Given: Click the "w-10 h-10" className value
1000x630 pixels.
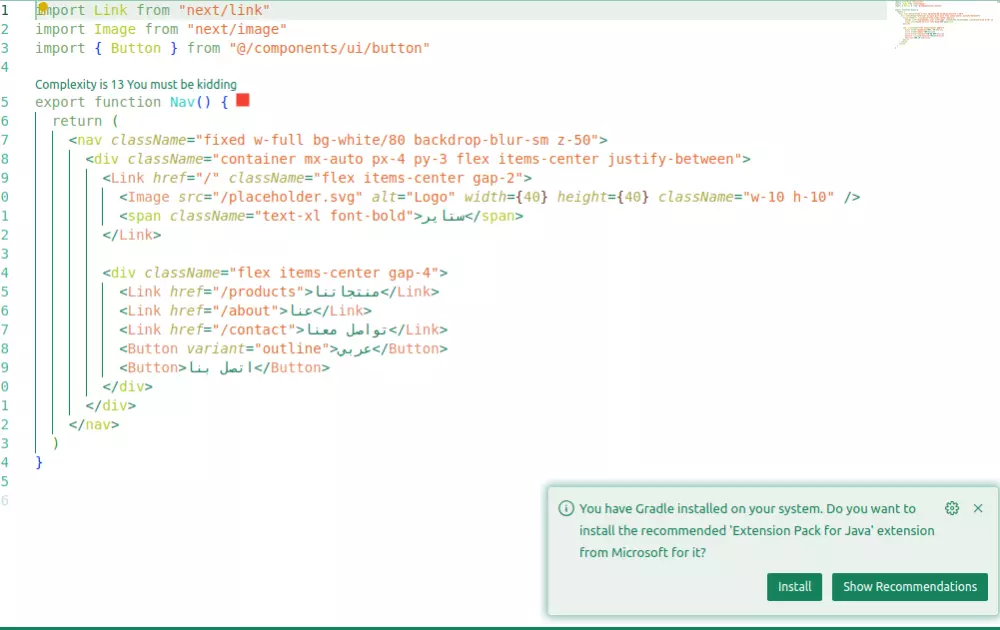Looking at the screenshot, I should [788, 197].
